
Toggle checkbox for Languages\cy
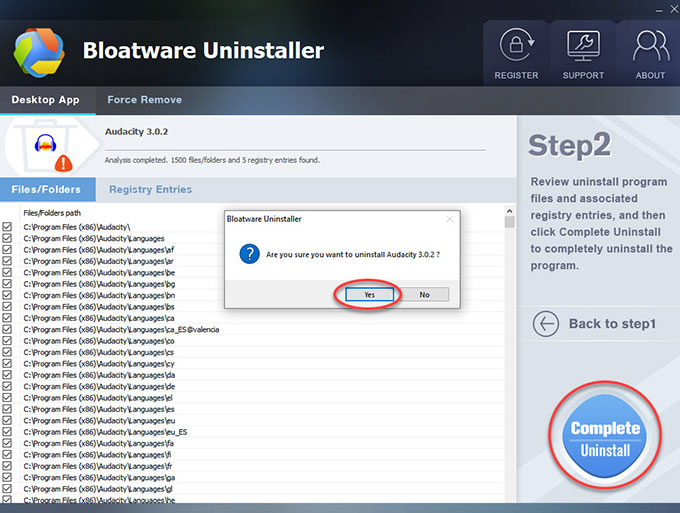click(x=7, y=363)
